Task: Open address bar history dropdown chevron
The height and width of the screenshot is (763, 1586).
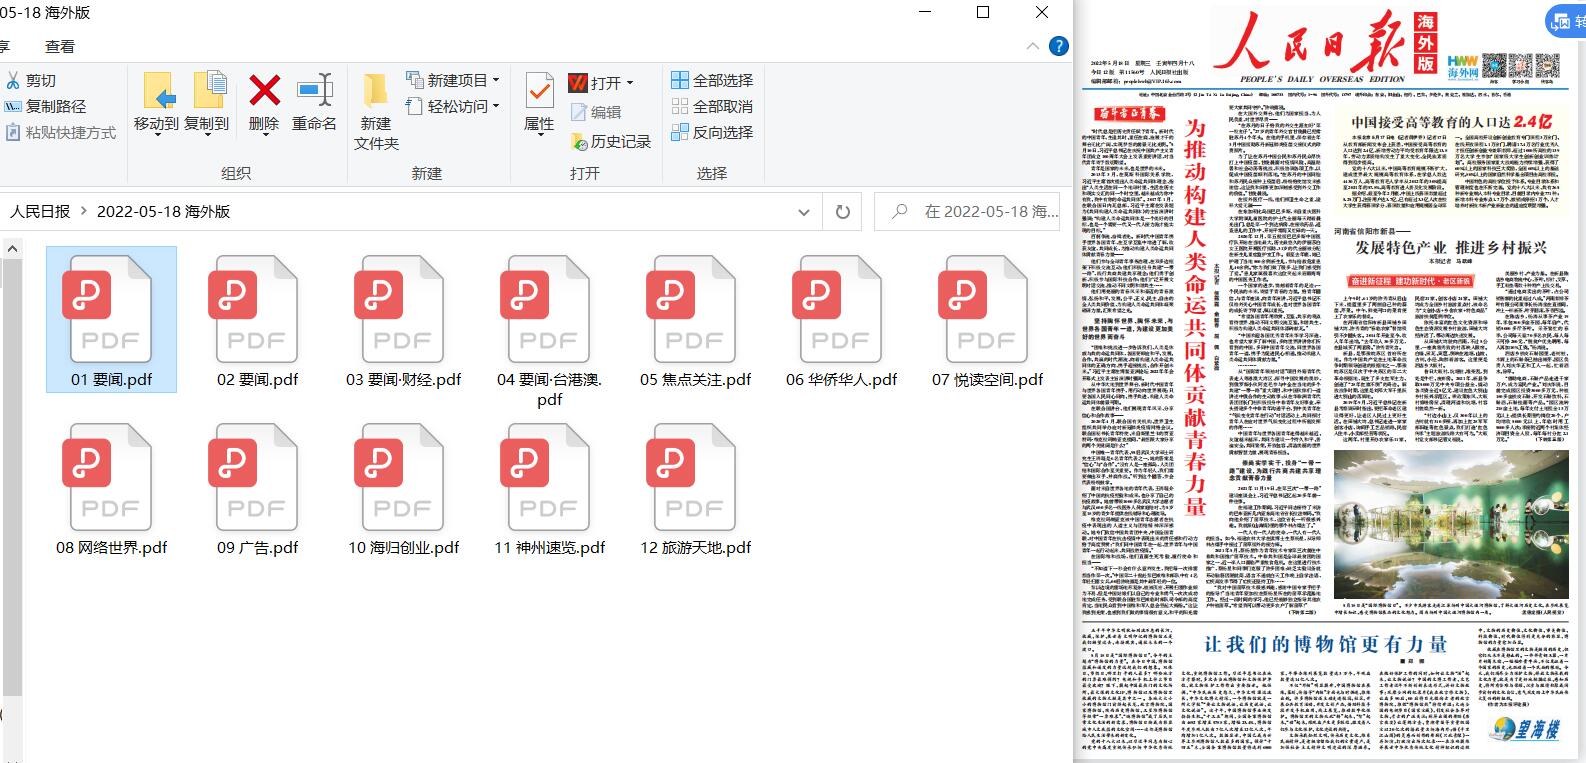Action: [x=804, y=212]
